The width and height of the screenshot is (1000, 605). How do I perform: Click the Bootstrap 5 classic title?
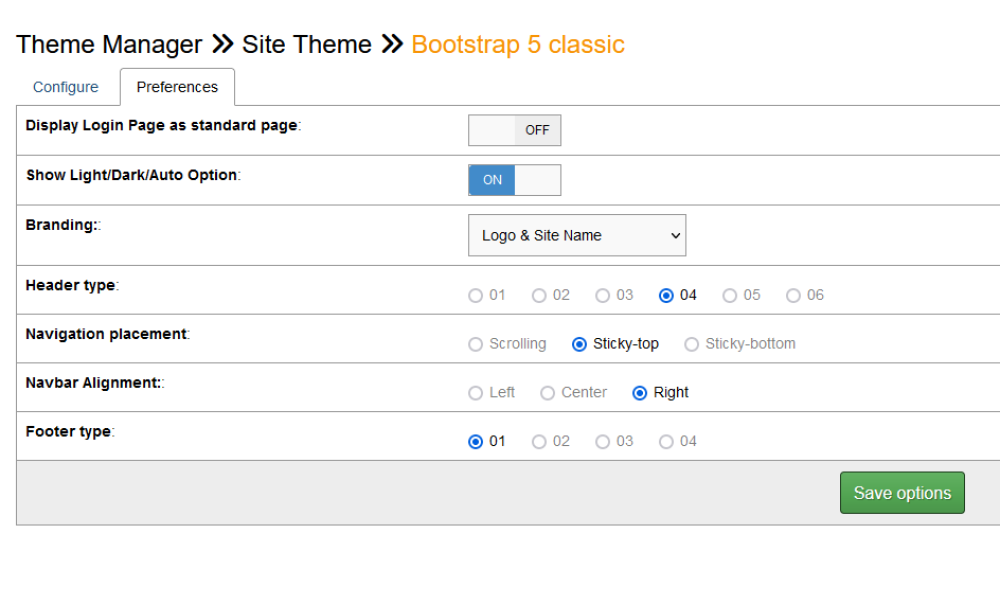[x=518, y=45]
